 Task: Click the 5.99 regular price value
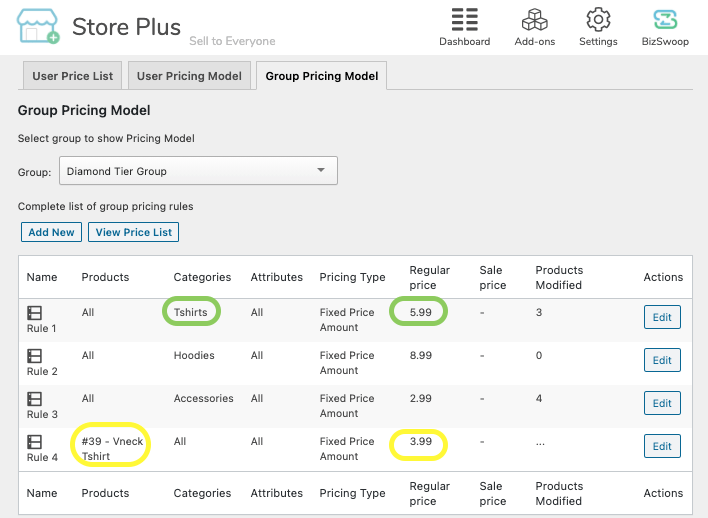coord(420,312)
